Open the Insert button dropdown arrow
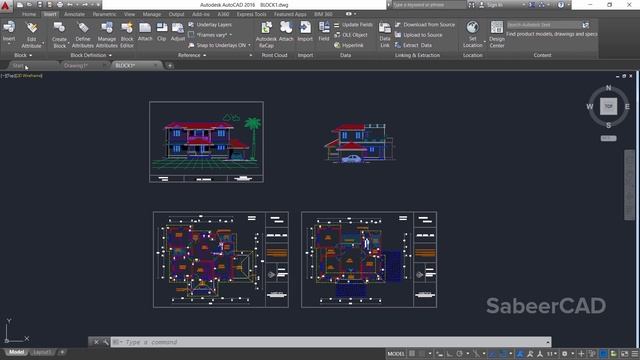Viewport: 640px width, 360px height. 9,44
